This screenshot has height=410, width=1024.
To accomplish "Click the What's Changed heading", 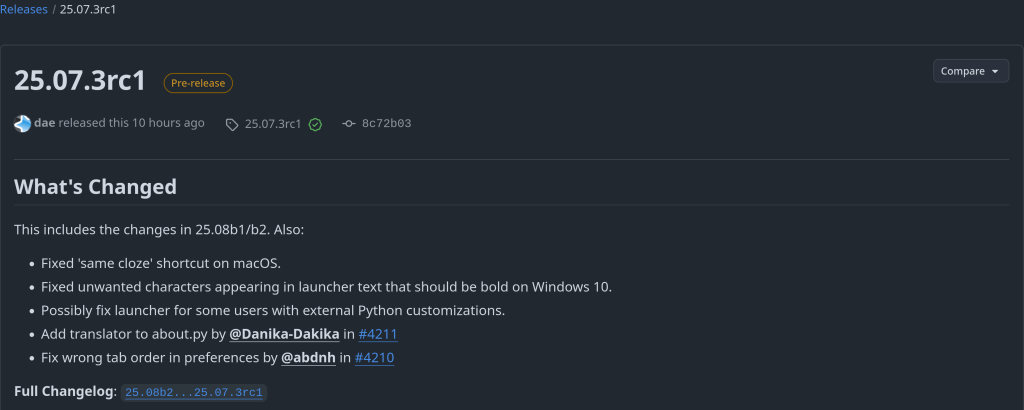I will (95, 187).
